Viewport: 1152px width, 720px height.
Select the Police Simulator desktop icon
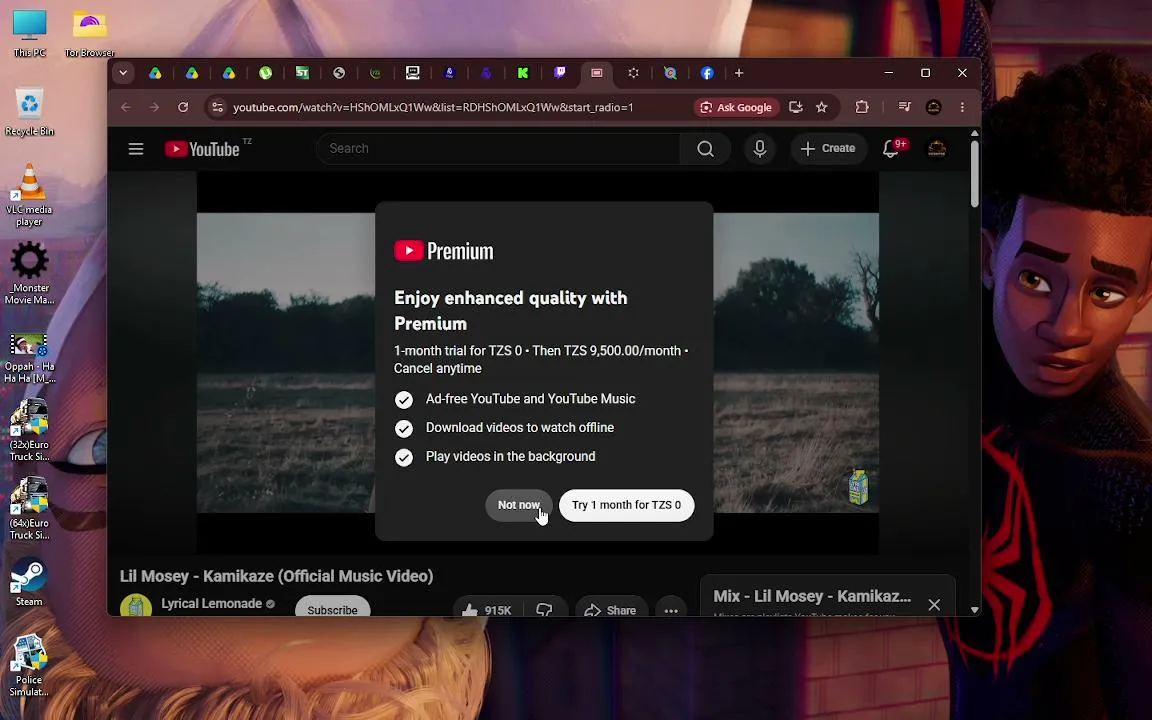(29, 666)
